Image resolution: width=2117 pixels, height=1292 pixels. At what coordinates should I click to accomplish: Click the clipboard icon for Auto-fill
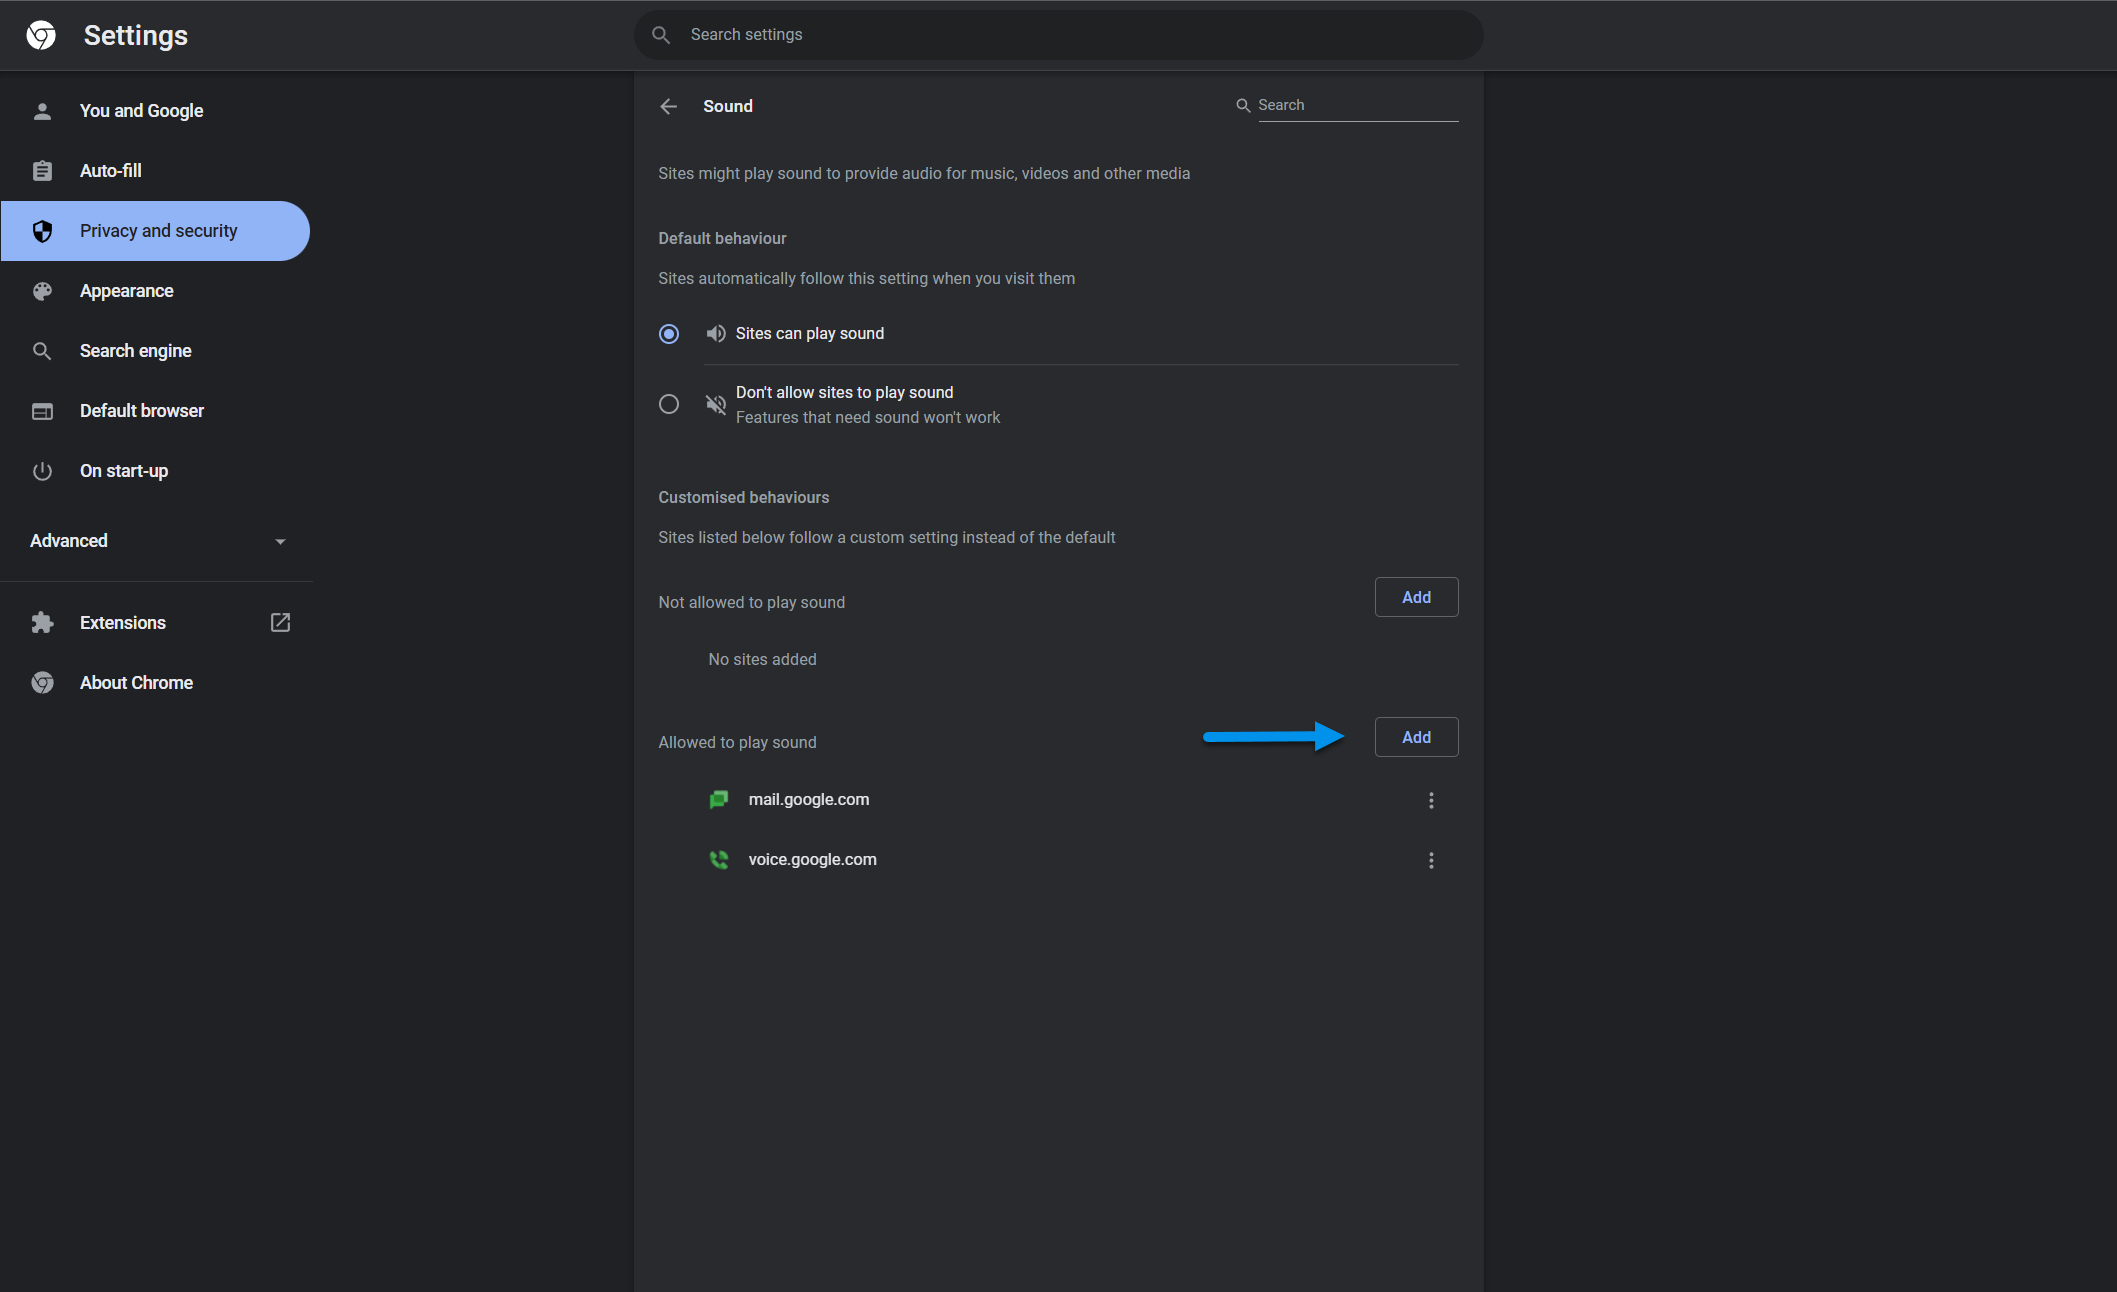point(42,171)
